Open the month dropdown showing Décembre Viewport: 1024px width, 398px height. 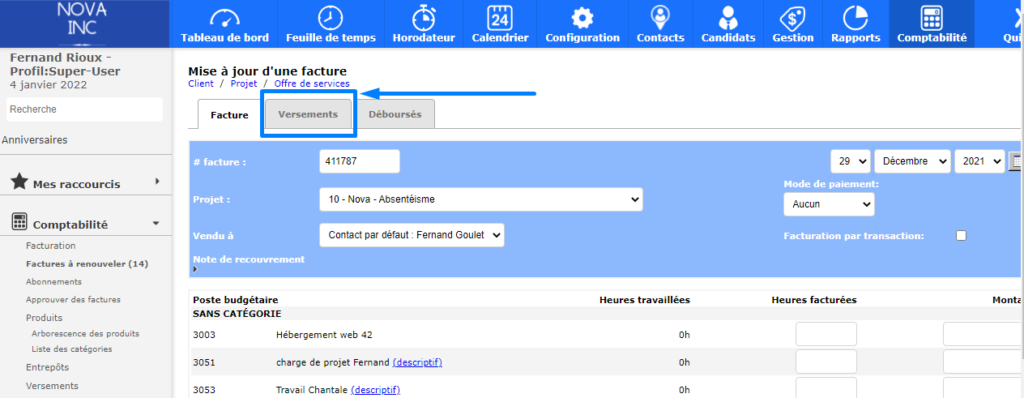(912, 161)
